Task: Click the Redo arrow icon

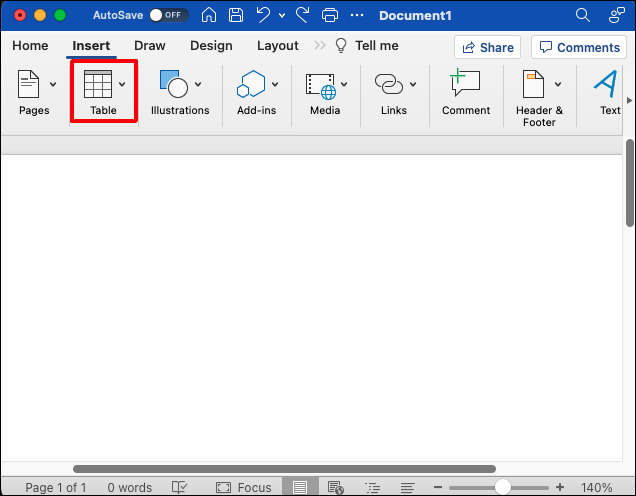Action: coord(302,15)
